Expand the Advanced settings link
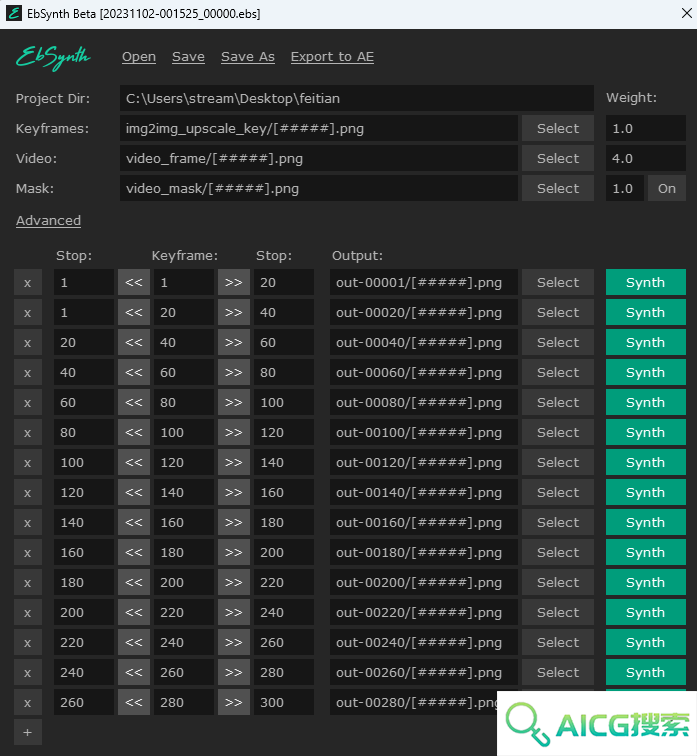The height and width of the screenshot is (756, 697). [x=48, y=220]
